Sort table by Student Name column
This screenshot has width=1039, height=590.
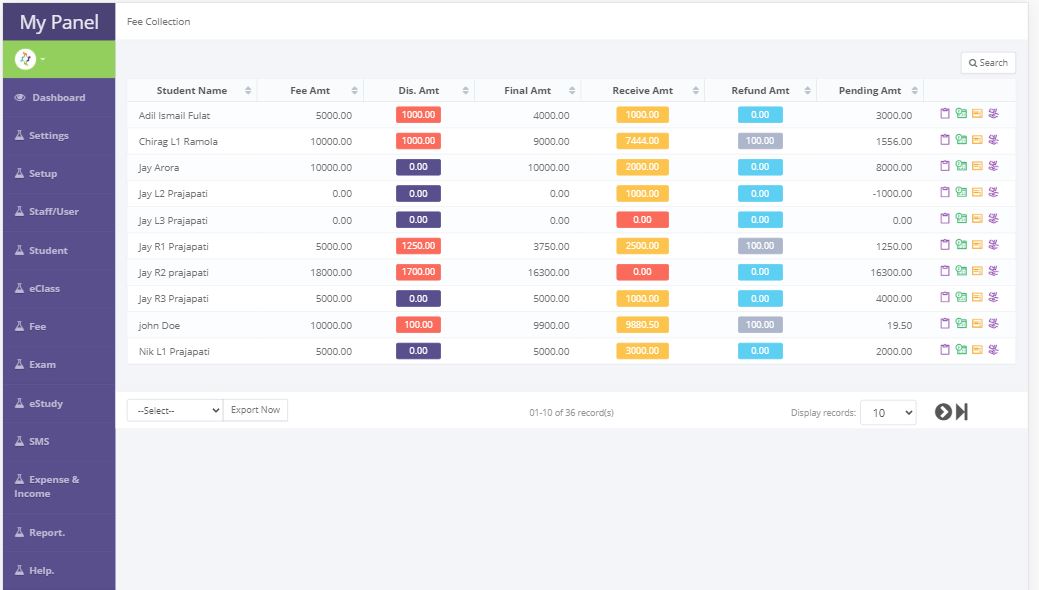point(192,90)
